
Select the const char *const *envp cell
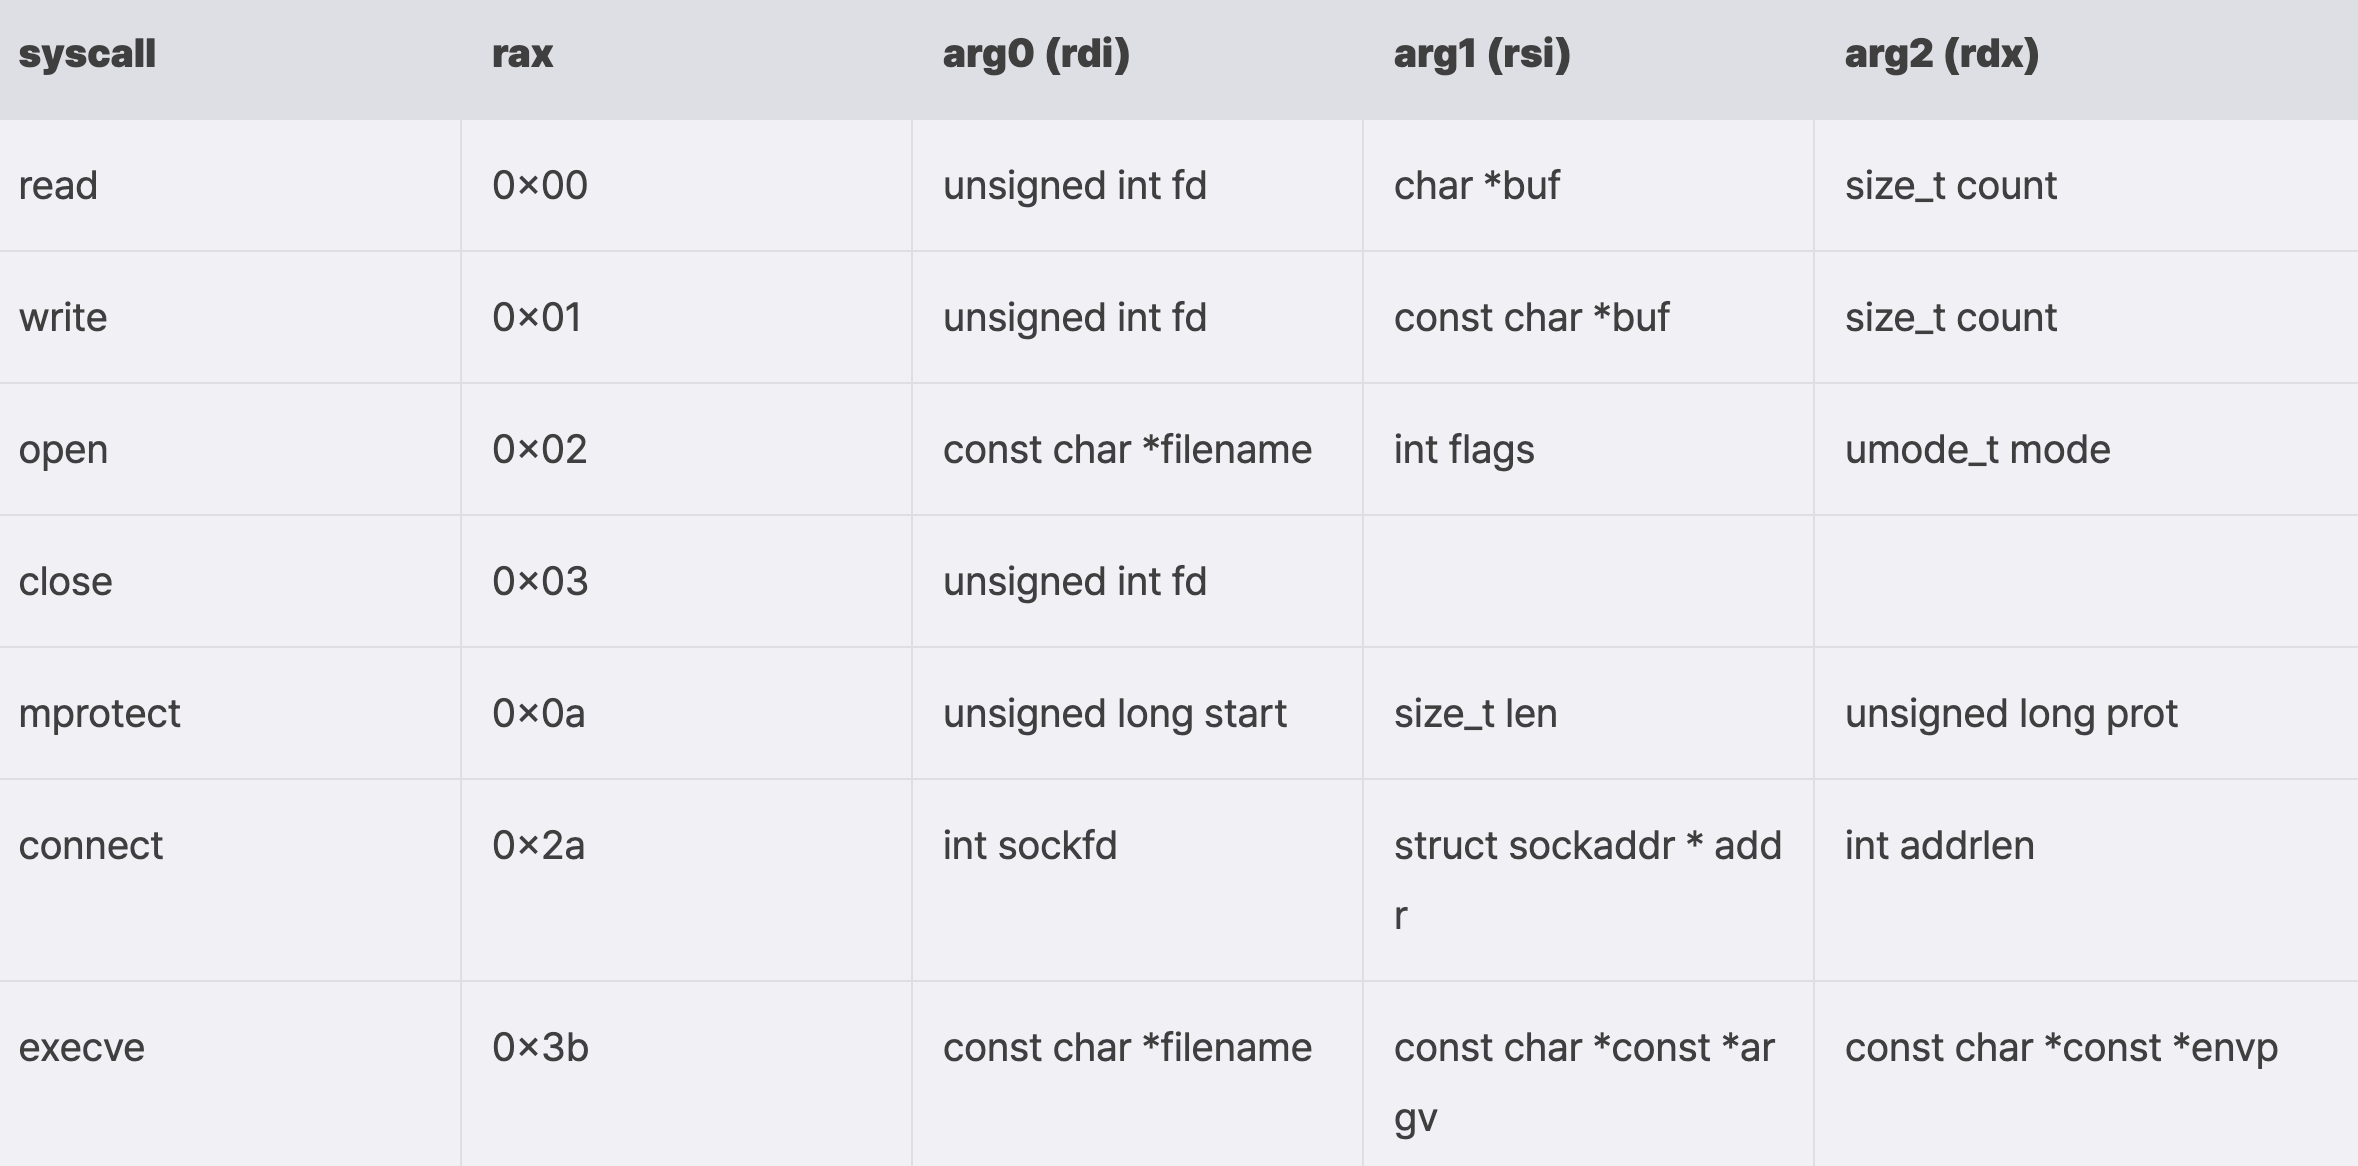[2061, 1048]
